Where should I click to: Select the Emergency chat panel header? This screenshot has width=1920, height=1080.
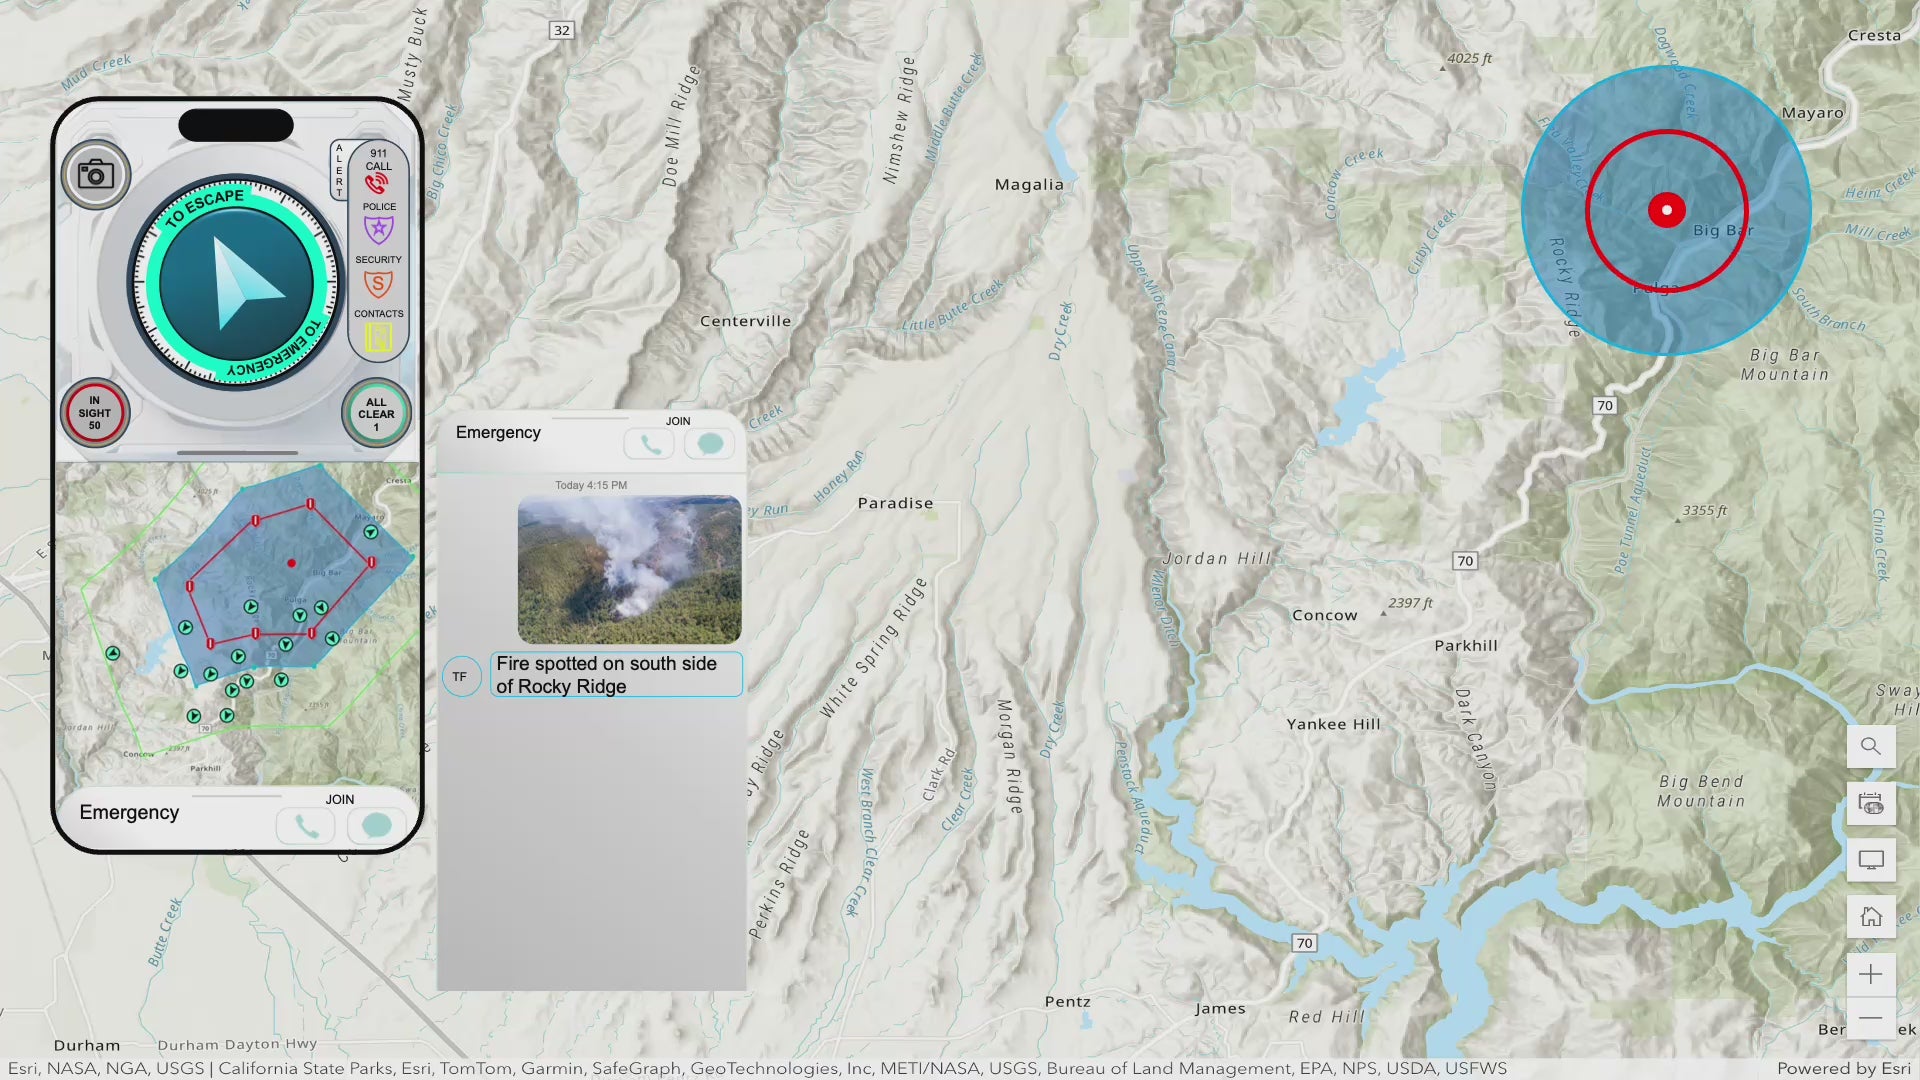(x=498, y=432)
